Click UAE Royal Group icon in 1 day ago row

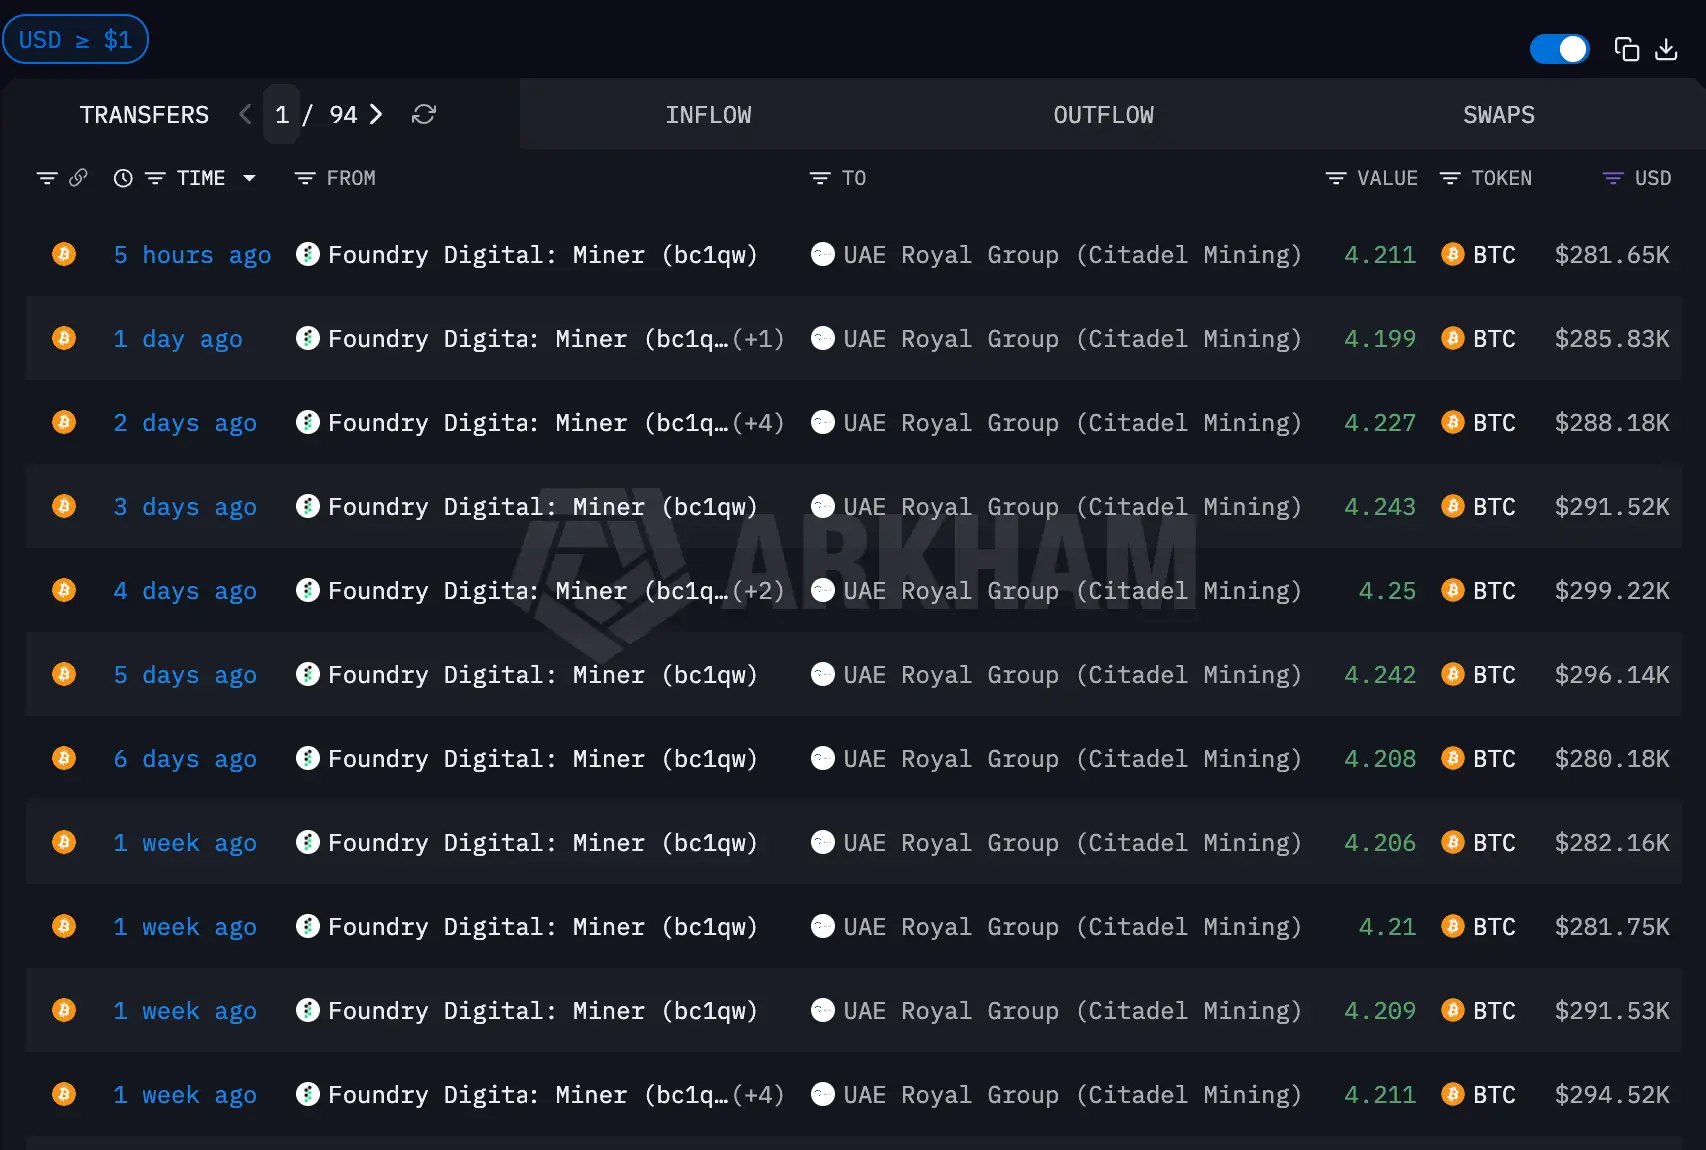click(x=822, y=338)
